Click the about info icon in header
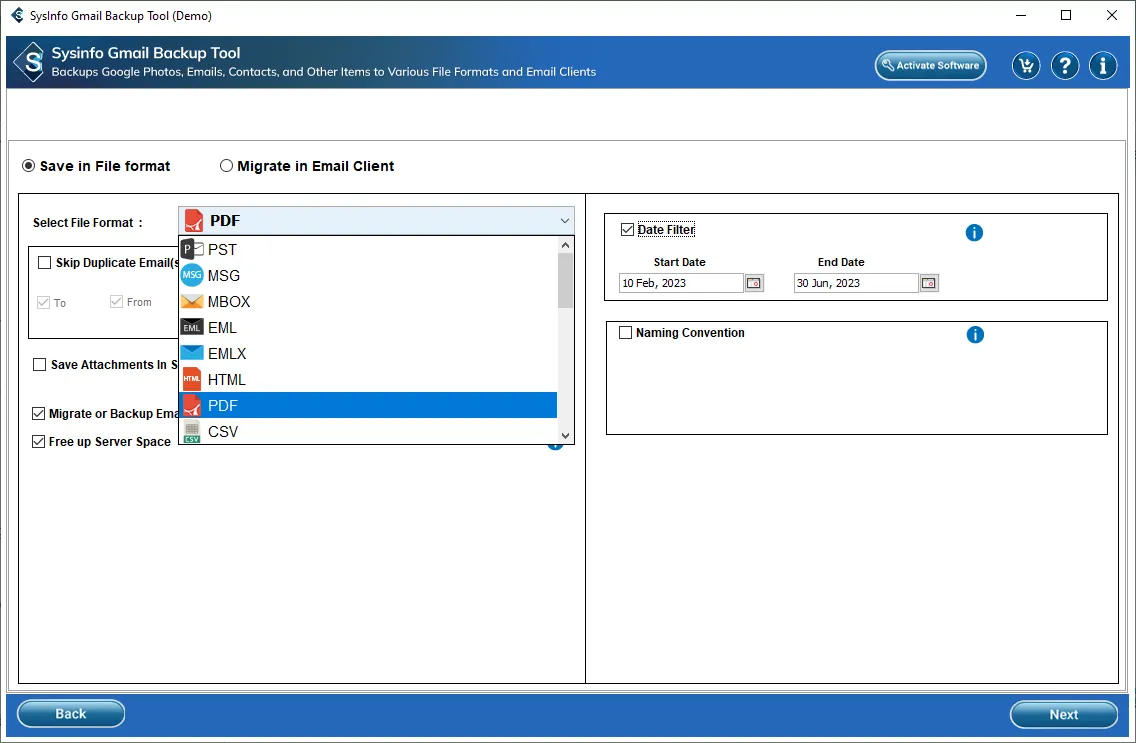The height and width of the screenshot is (743, 1136). tap(1103, 66)
